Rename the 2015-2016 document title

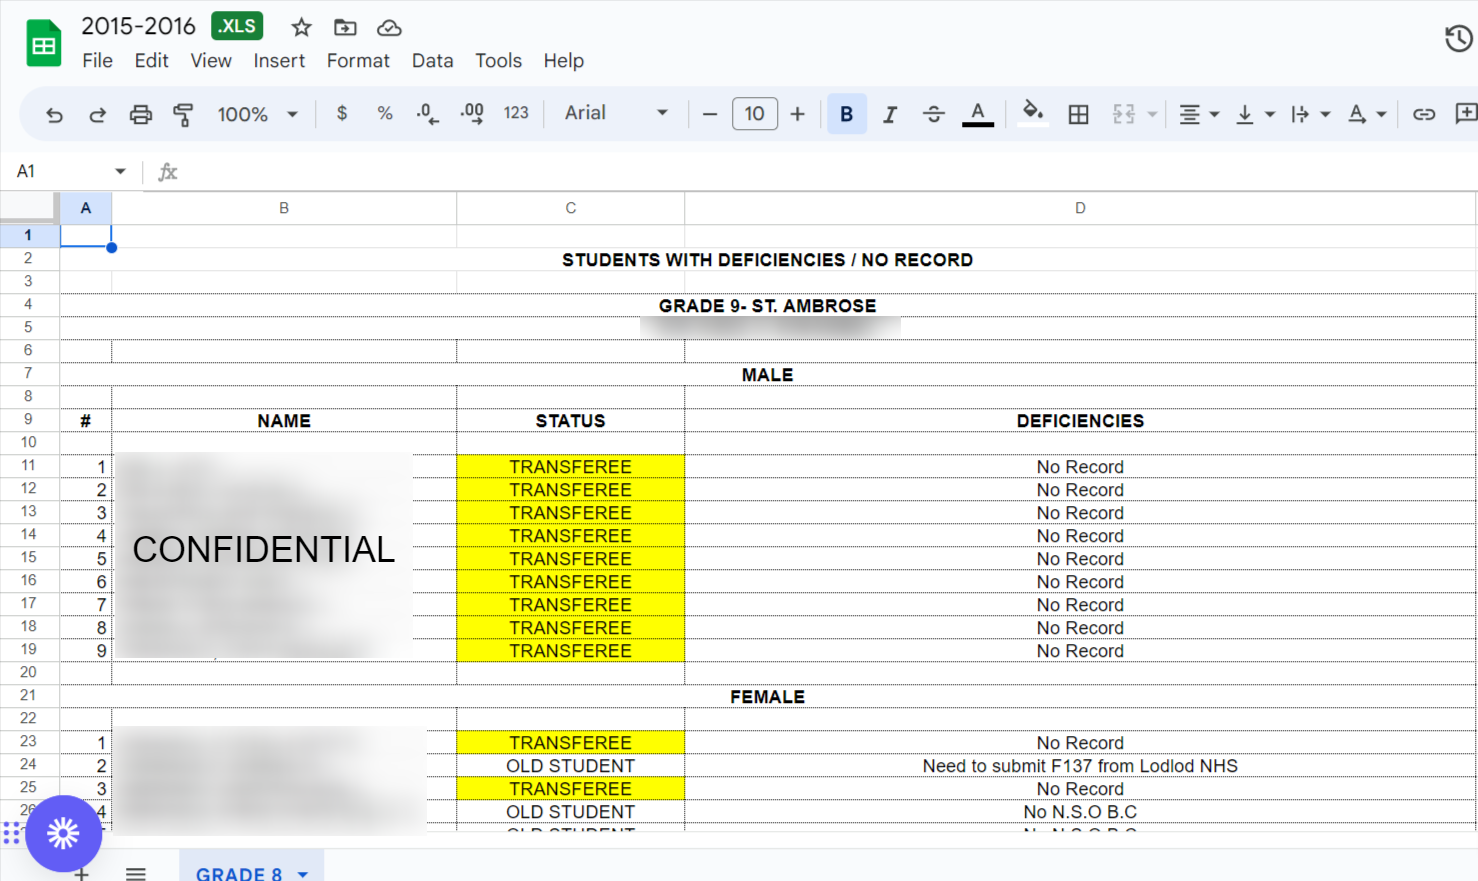pyautogui.click(x=138, y=26)
